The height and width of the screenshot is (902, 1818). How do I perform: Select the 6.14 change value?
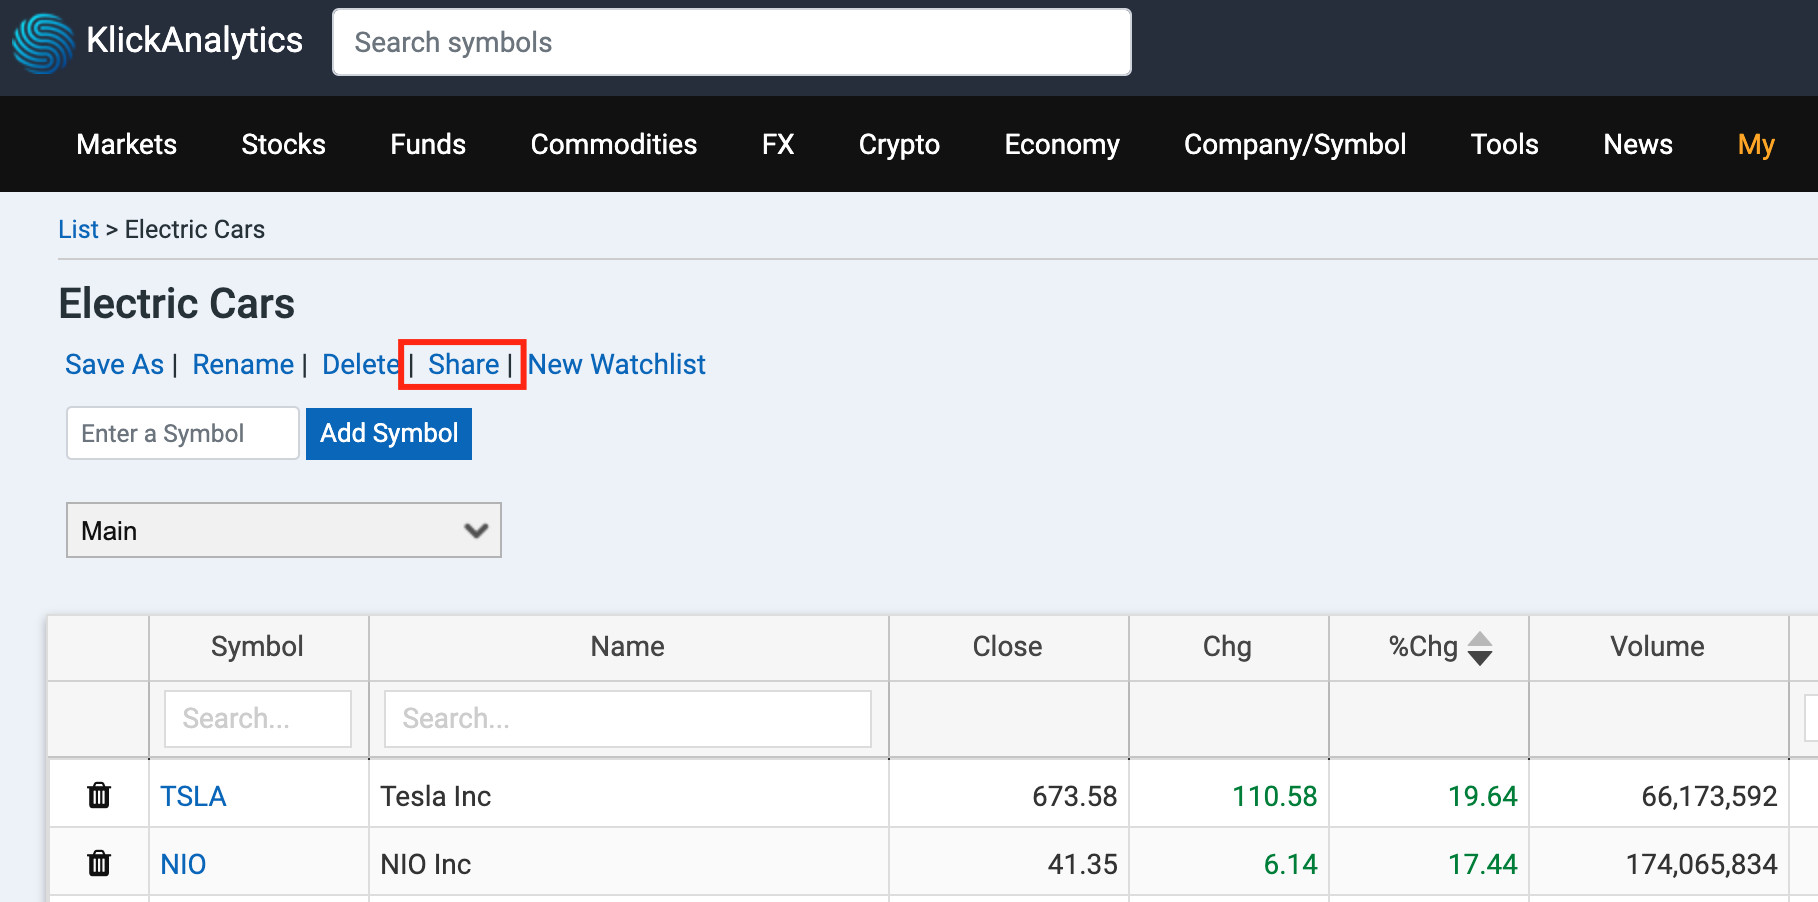(1290, 864)
